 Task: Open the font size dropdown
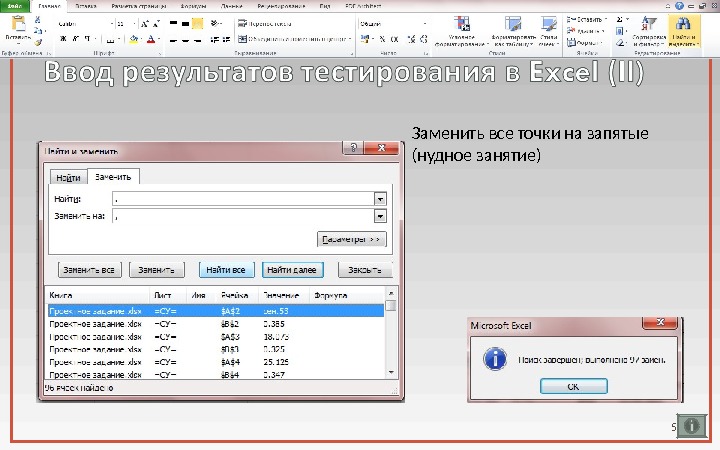pos(134,24)
